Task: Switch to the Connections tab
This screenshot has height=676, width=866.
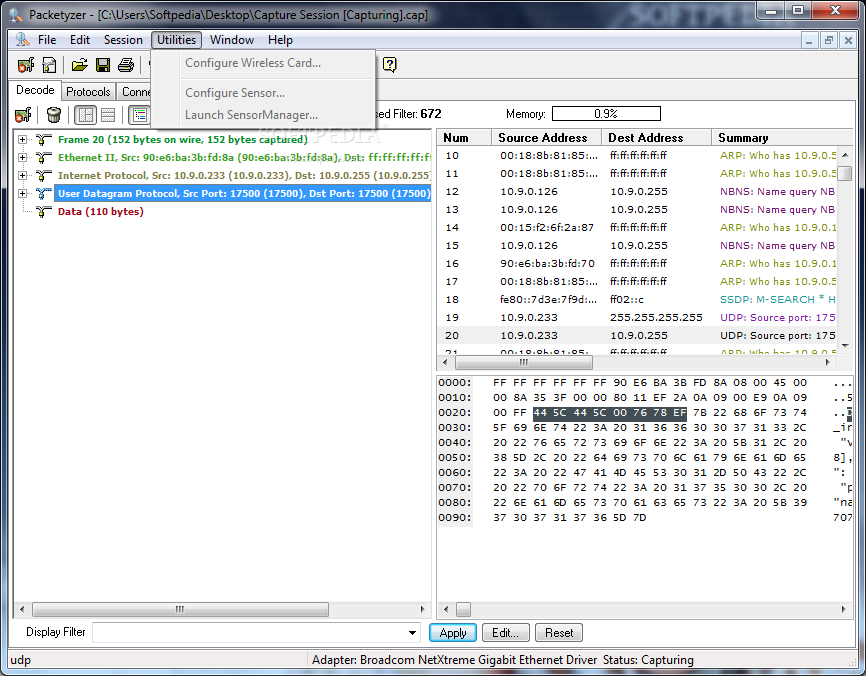Action: pyautogui.click(x=135, y=92)
